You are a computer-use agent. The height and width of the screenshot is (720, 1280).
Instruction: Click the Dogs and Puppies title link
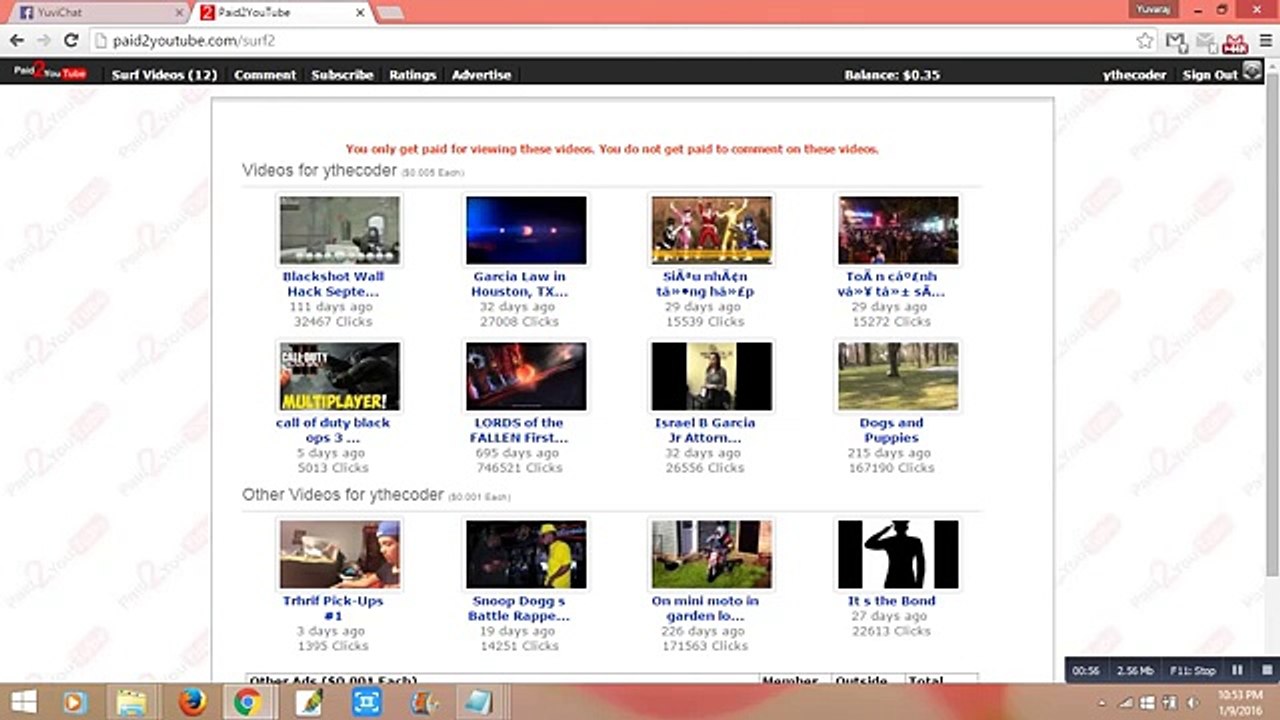point(891,430)
